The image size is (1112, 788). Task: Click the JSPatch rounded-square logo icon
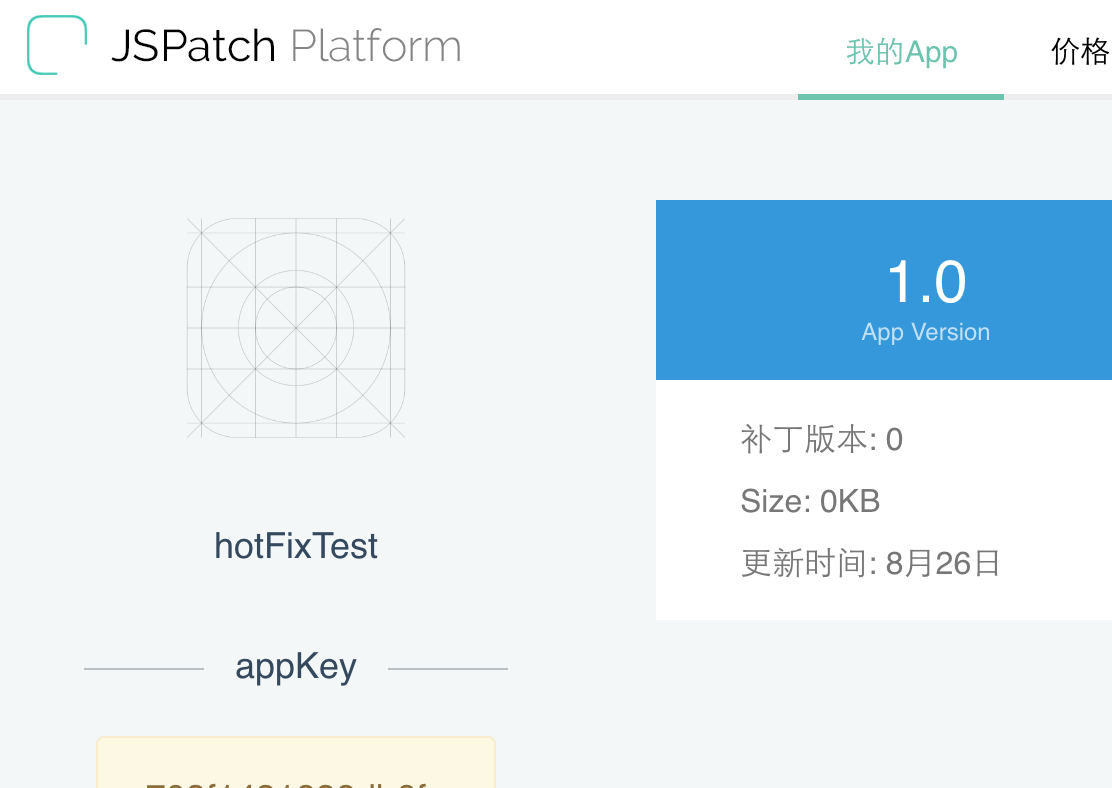click(x=57, y=45)
